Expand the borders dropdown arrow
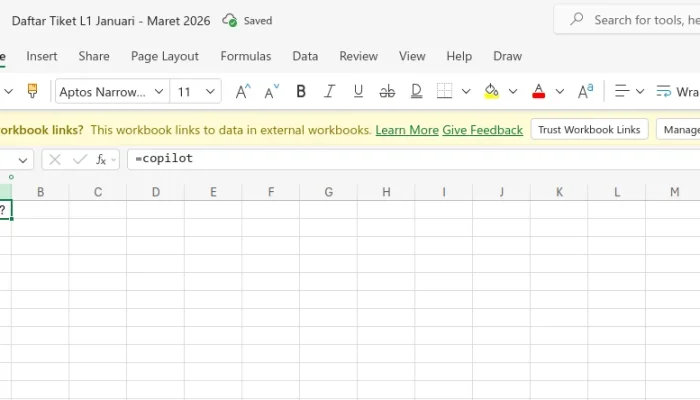 click(x=466, y=92)
